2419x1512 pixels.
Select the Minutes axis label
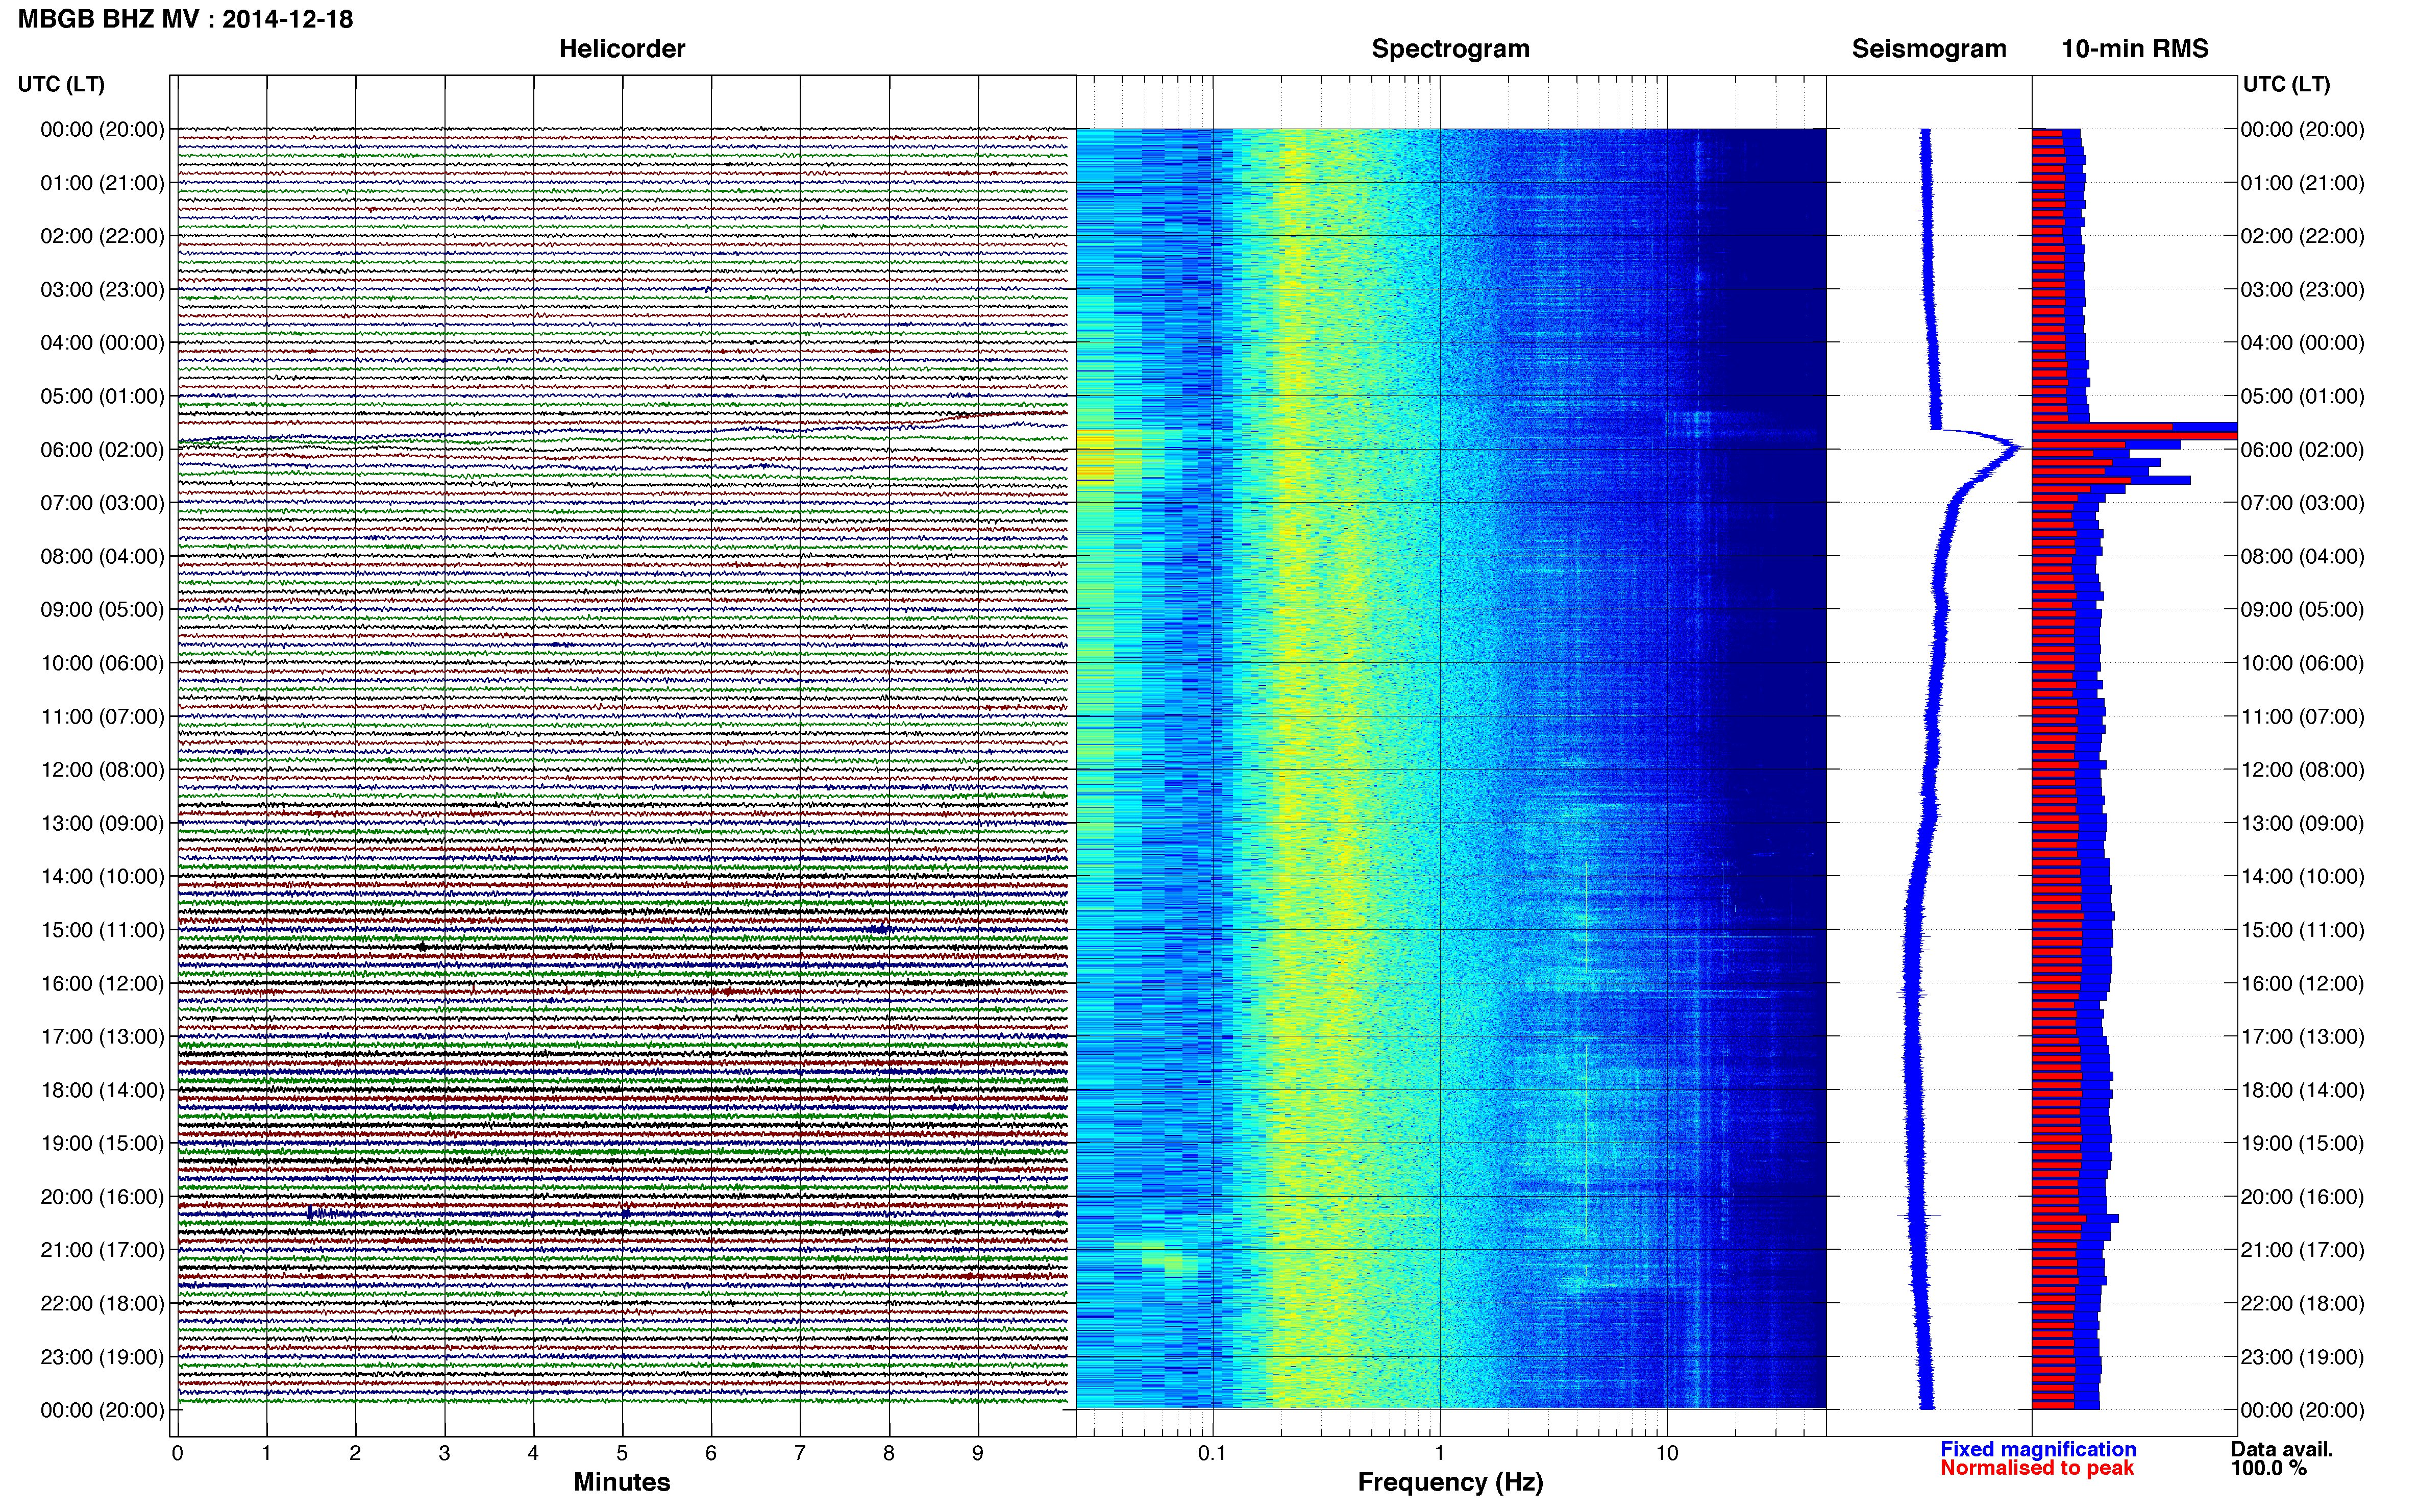[622, 1482]
